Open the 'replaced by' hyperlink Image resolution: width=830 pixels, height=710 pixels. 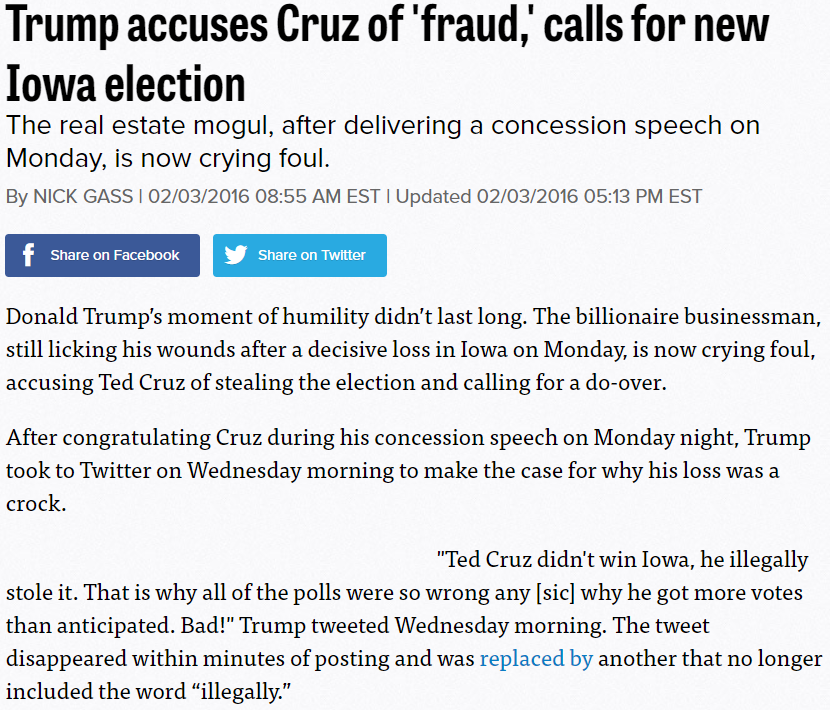pyautogui.click(x=536, y=659)
